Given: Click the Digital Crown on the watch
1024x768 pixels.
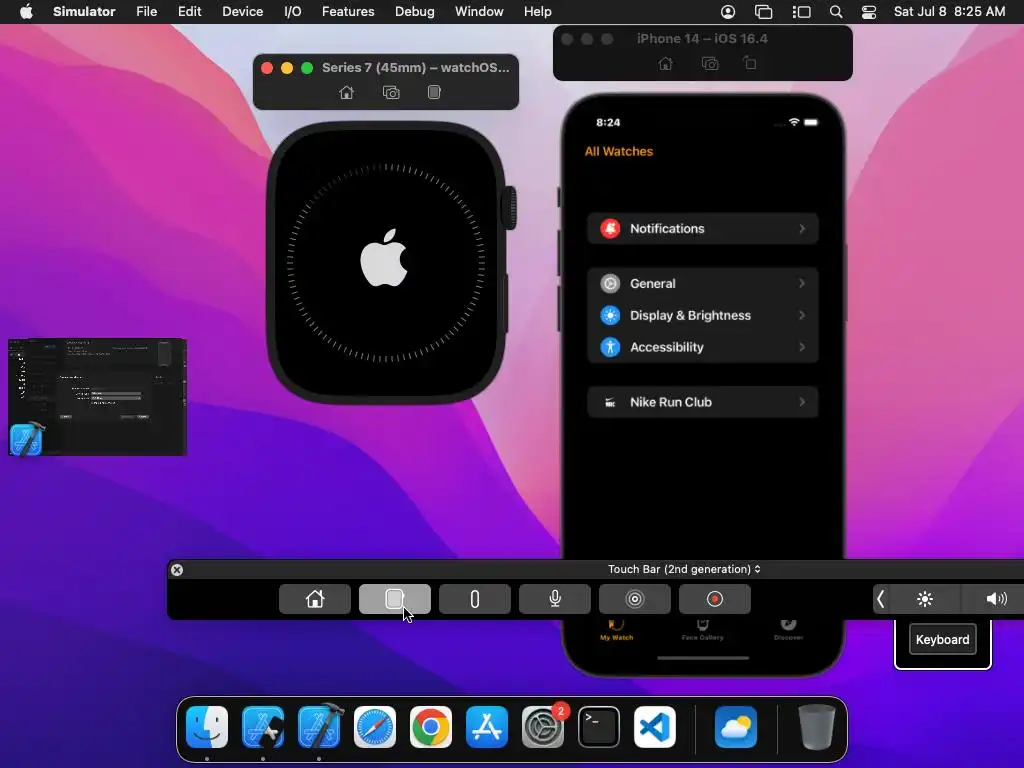Looking at the screenshot, I should coord(509,208).
